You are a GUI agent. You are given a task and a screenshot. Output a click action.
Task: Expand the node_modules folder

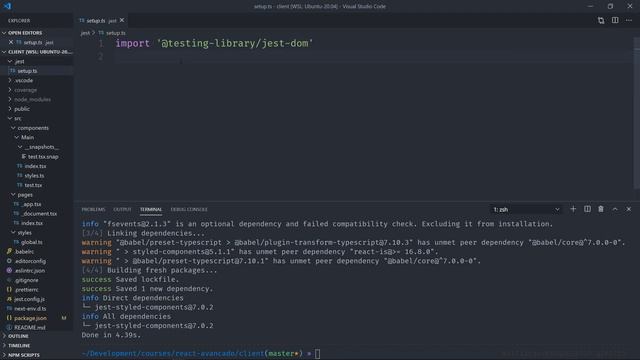tap(37, 100)
